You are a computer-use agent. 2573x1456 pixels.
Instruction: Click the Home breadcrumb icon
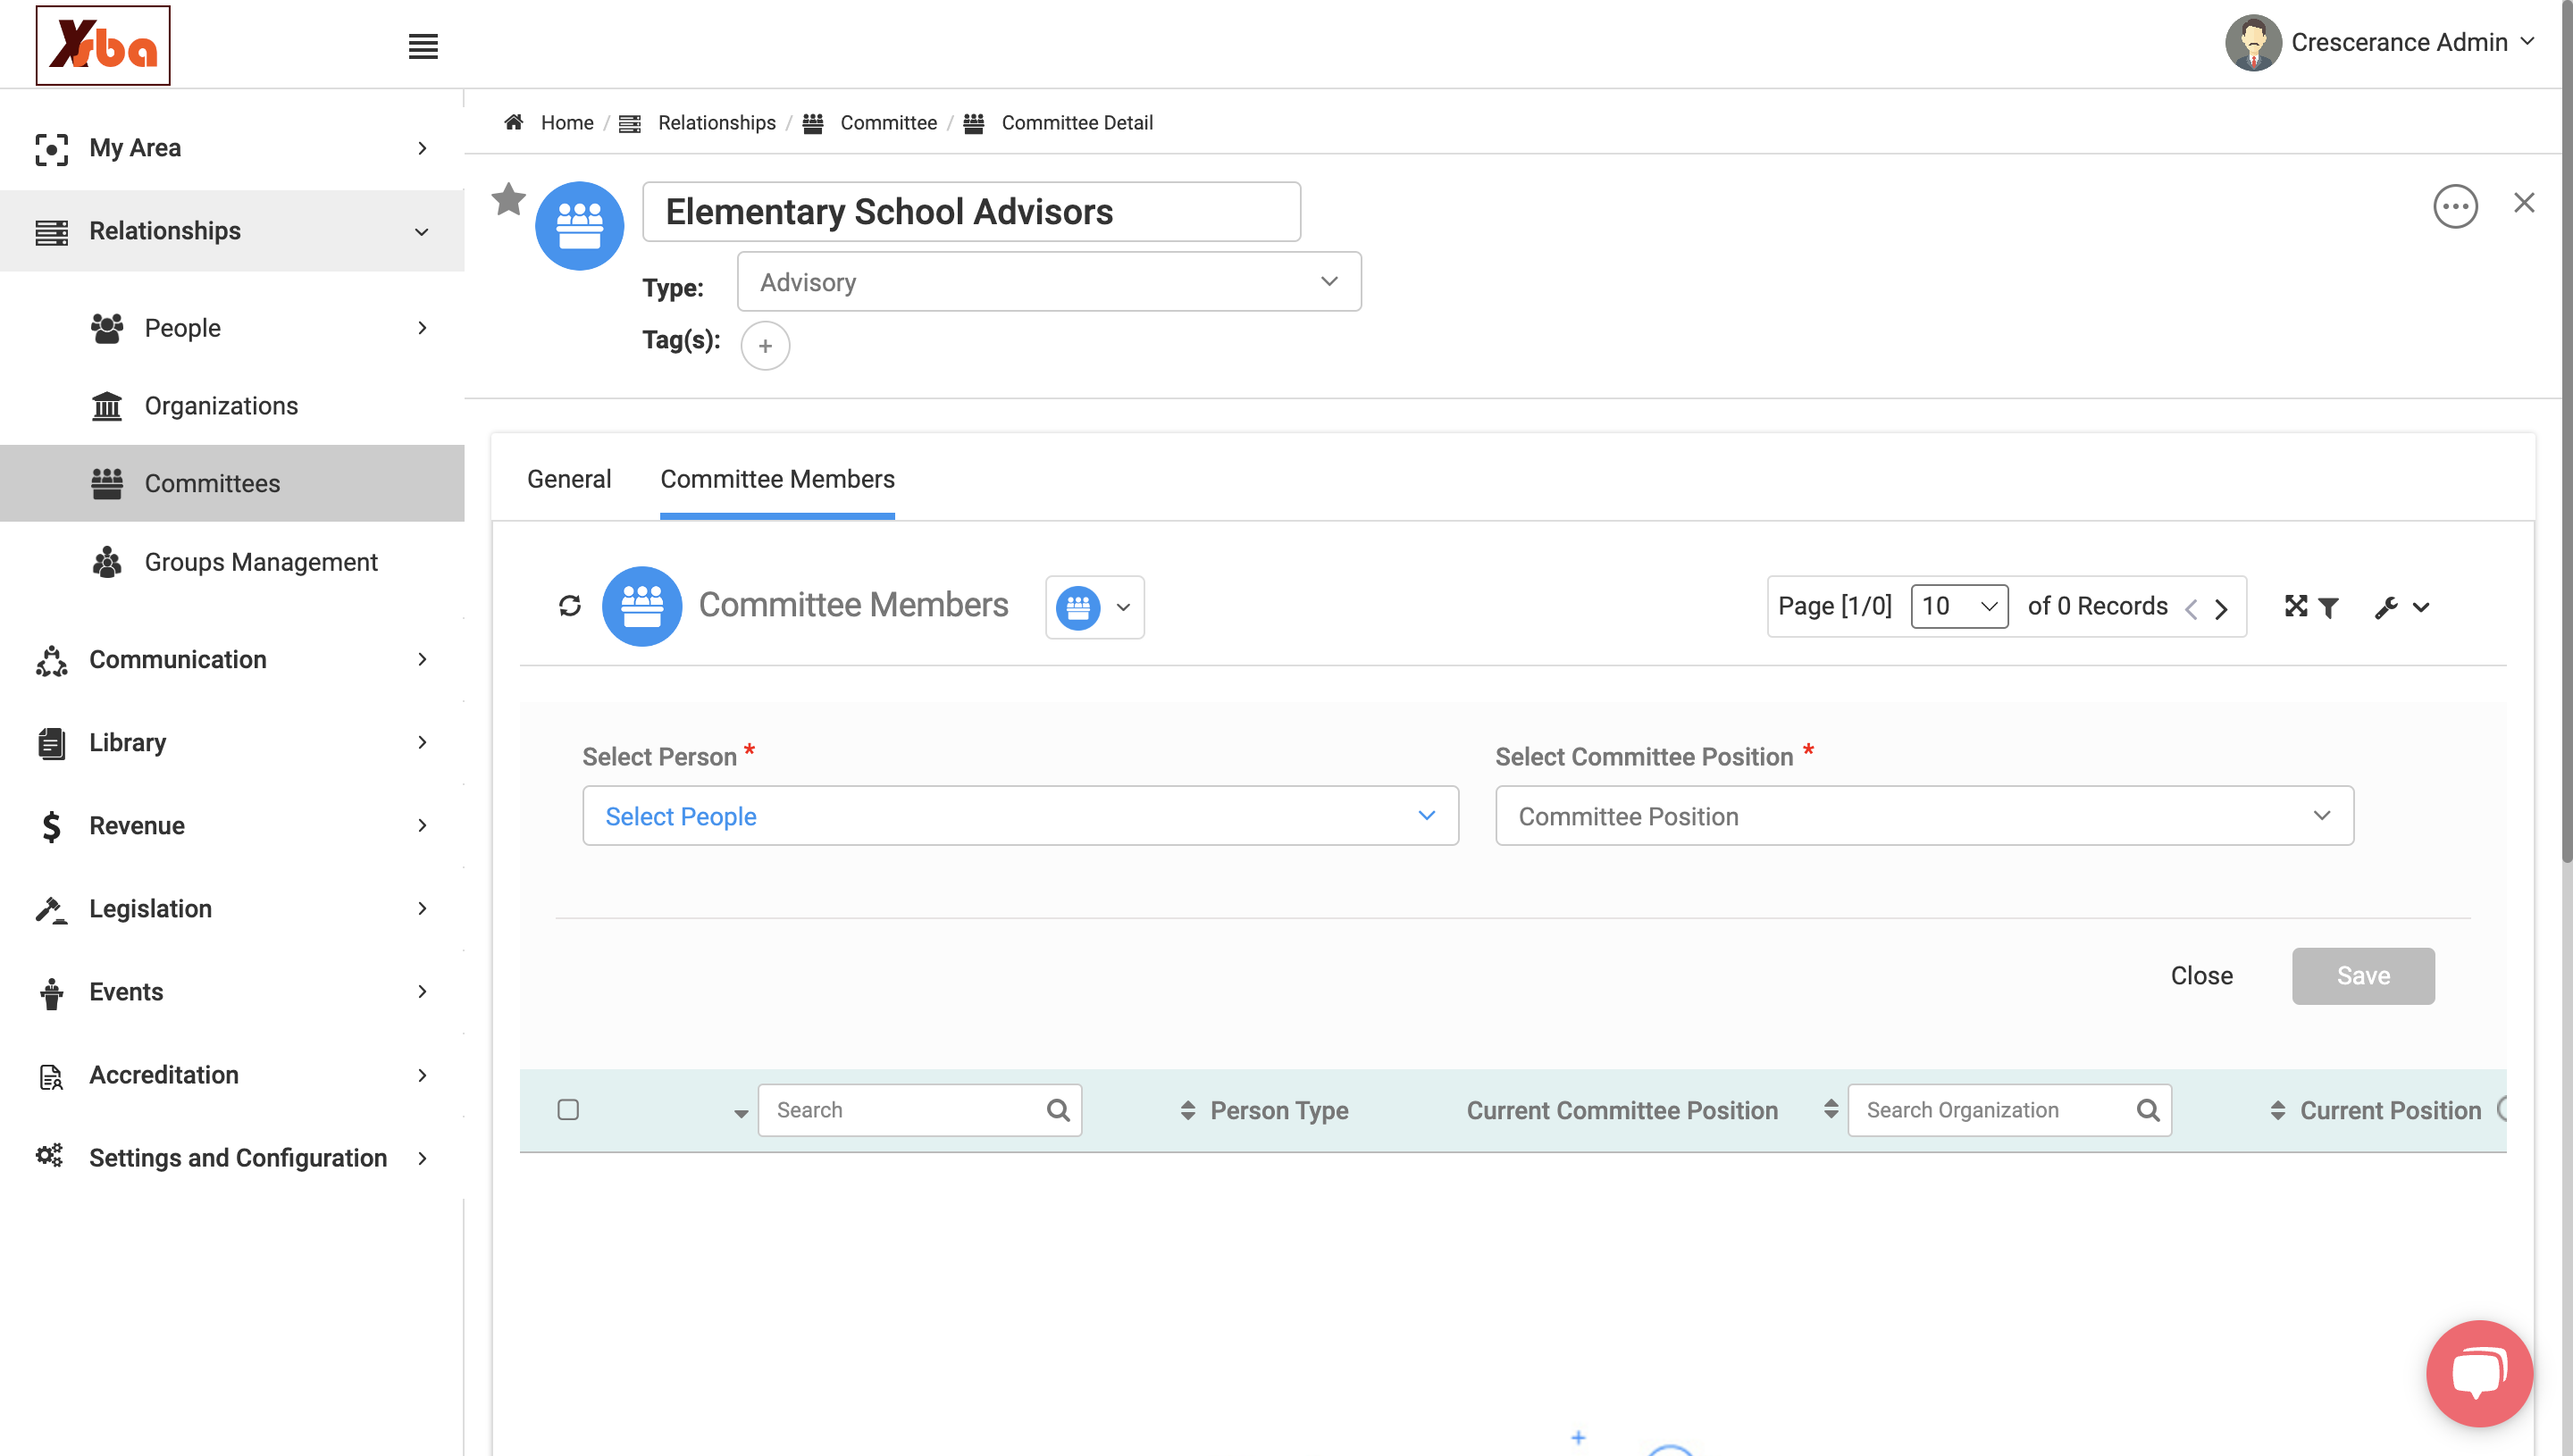tap(514, 122)
